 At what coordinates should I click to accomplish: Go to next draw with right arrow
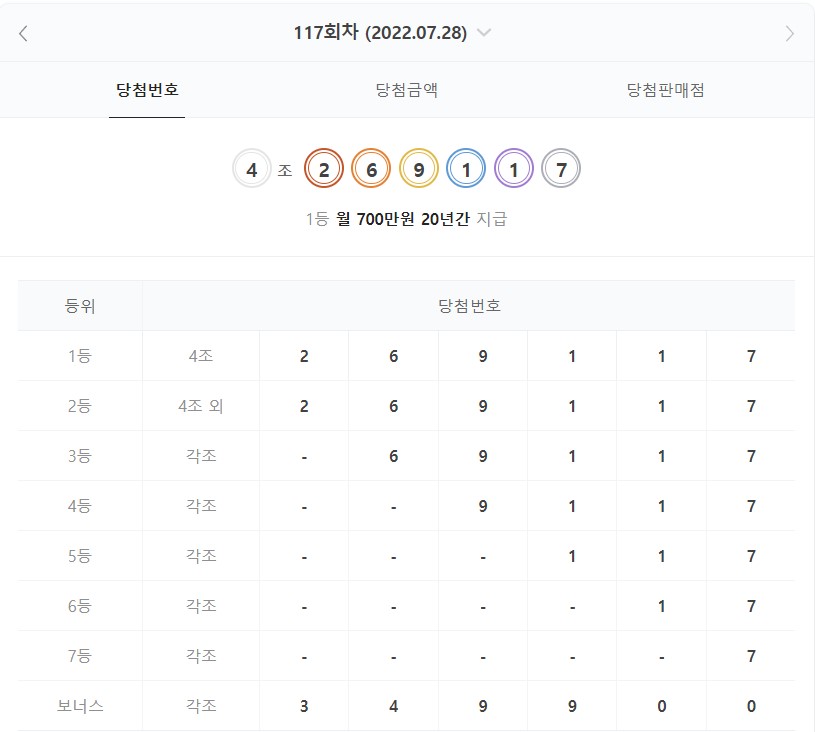pos(790,34)
